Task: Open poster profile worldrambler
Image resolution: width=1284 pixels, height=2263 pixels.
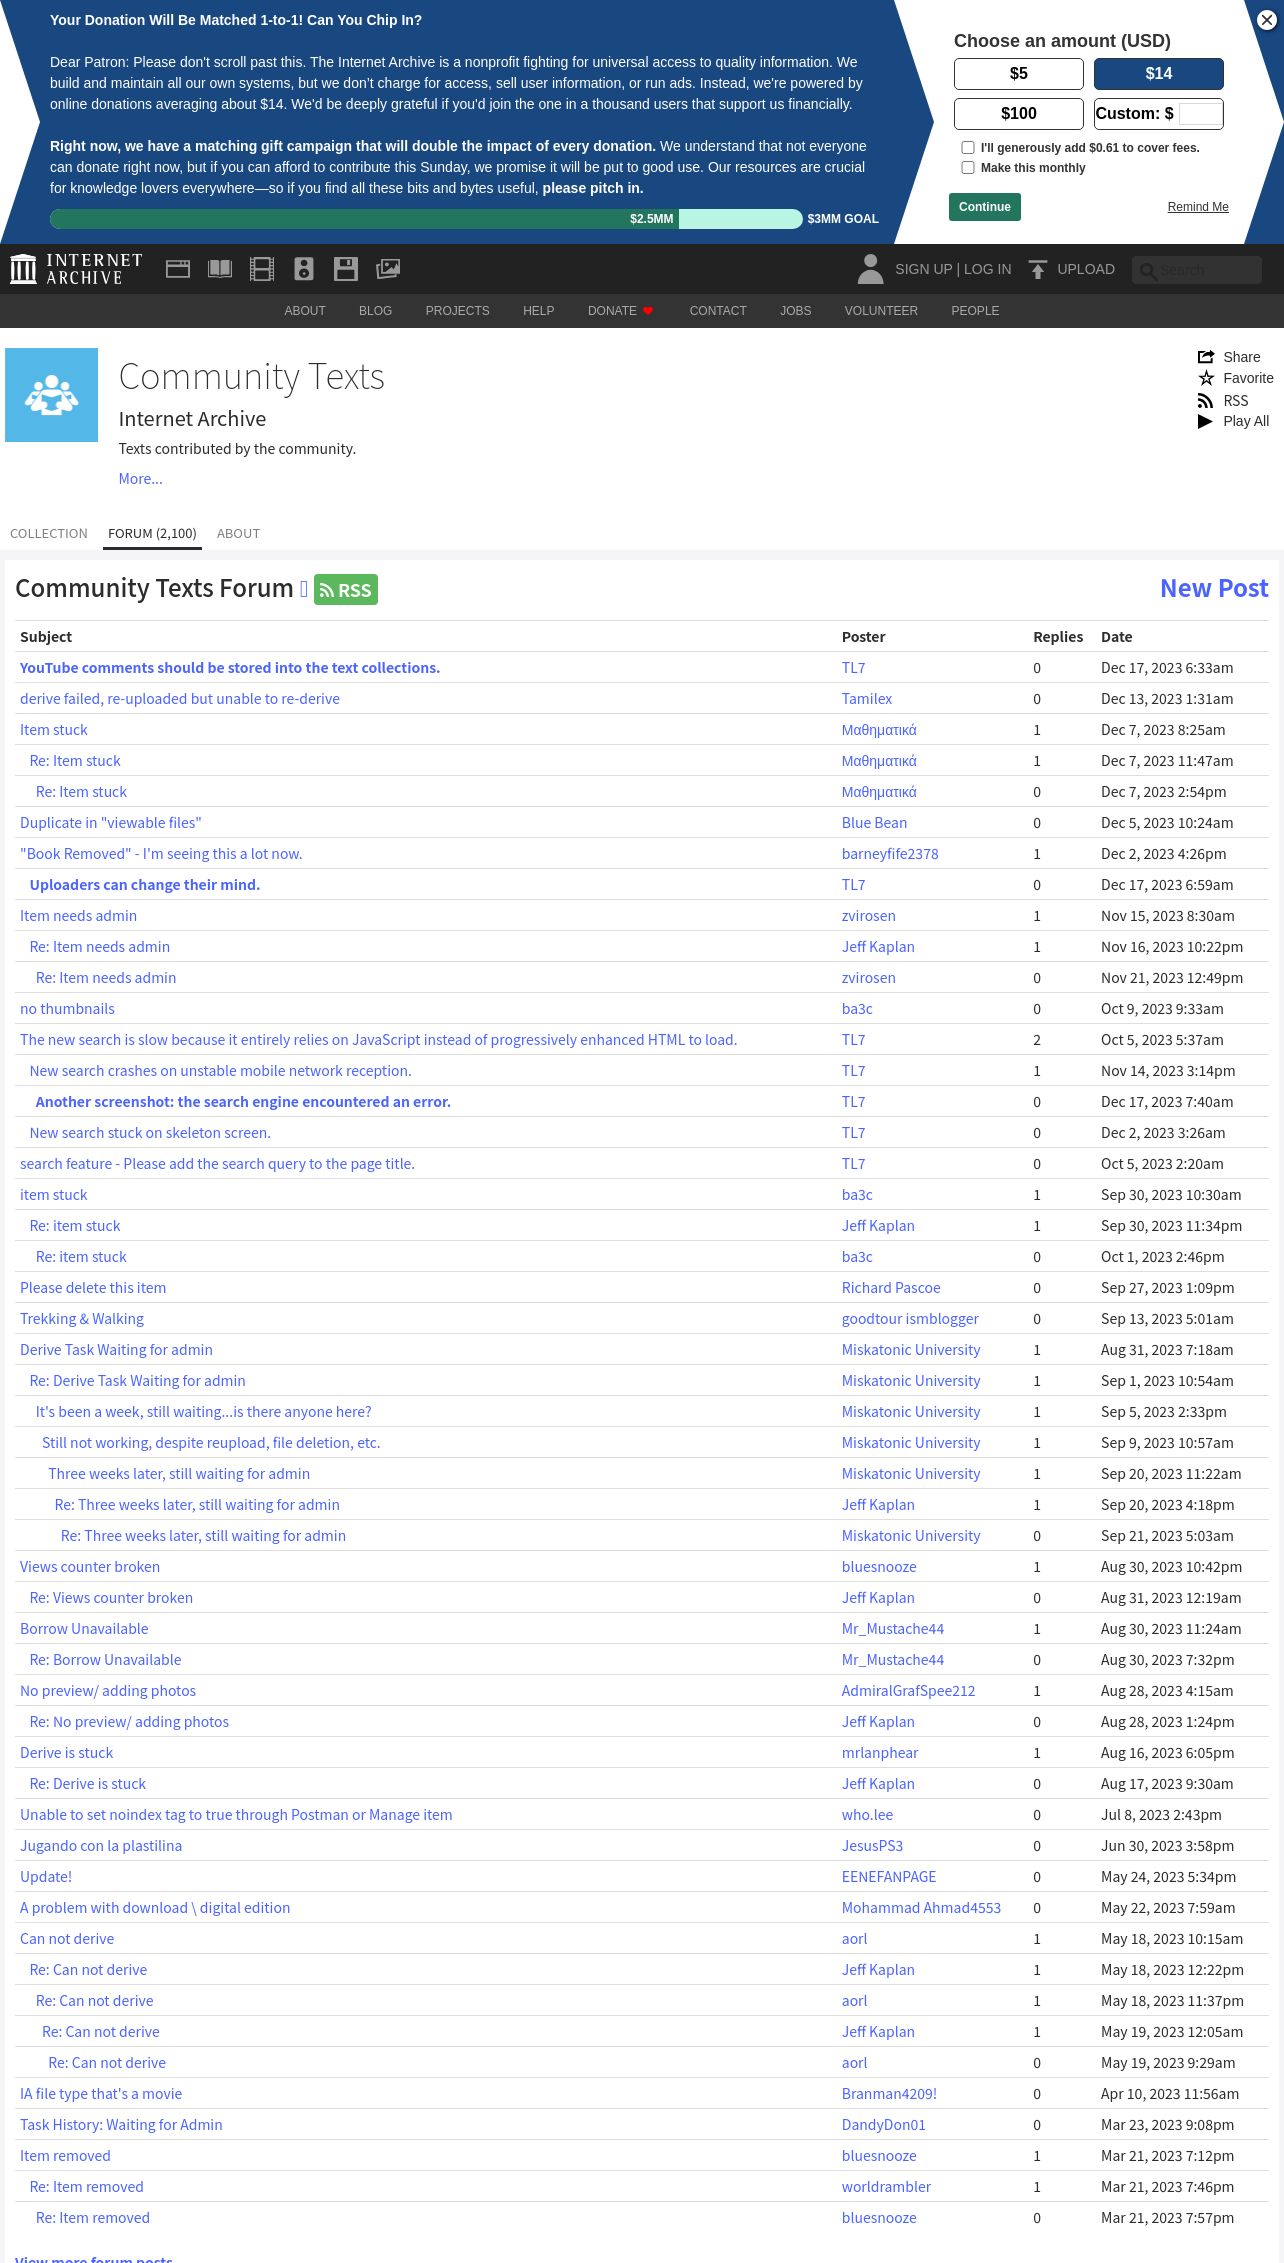Action: (886, 2187)
